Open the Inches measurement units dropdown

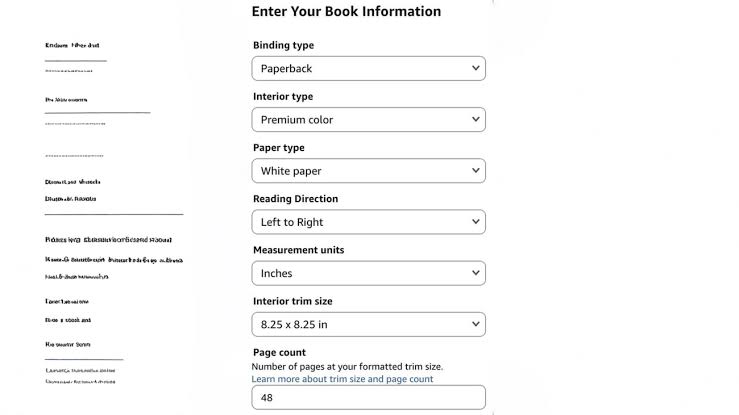(x=369, y=273)
